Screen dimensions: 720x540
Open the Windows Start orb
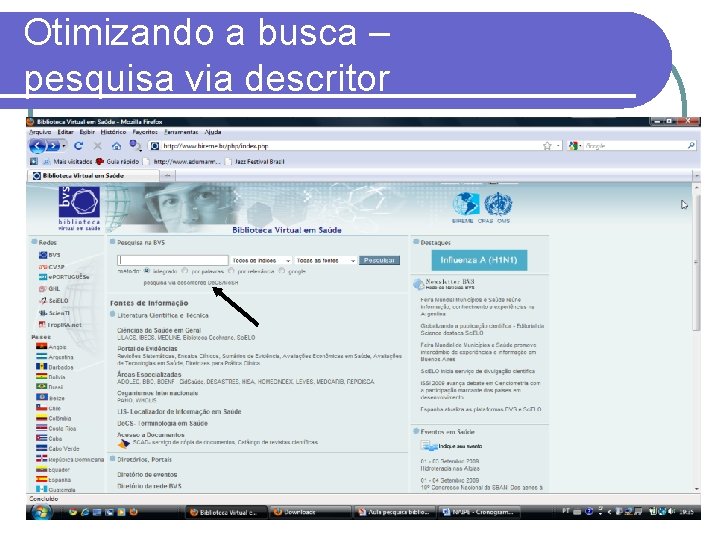pos(42,512)
